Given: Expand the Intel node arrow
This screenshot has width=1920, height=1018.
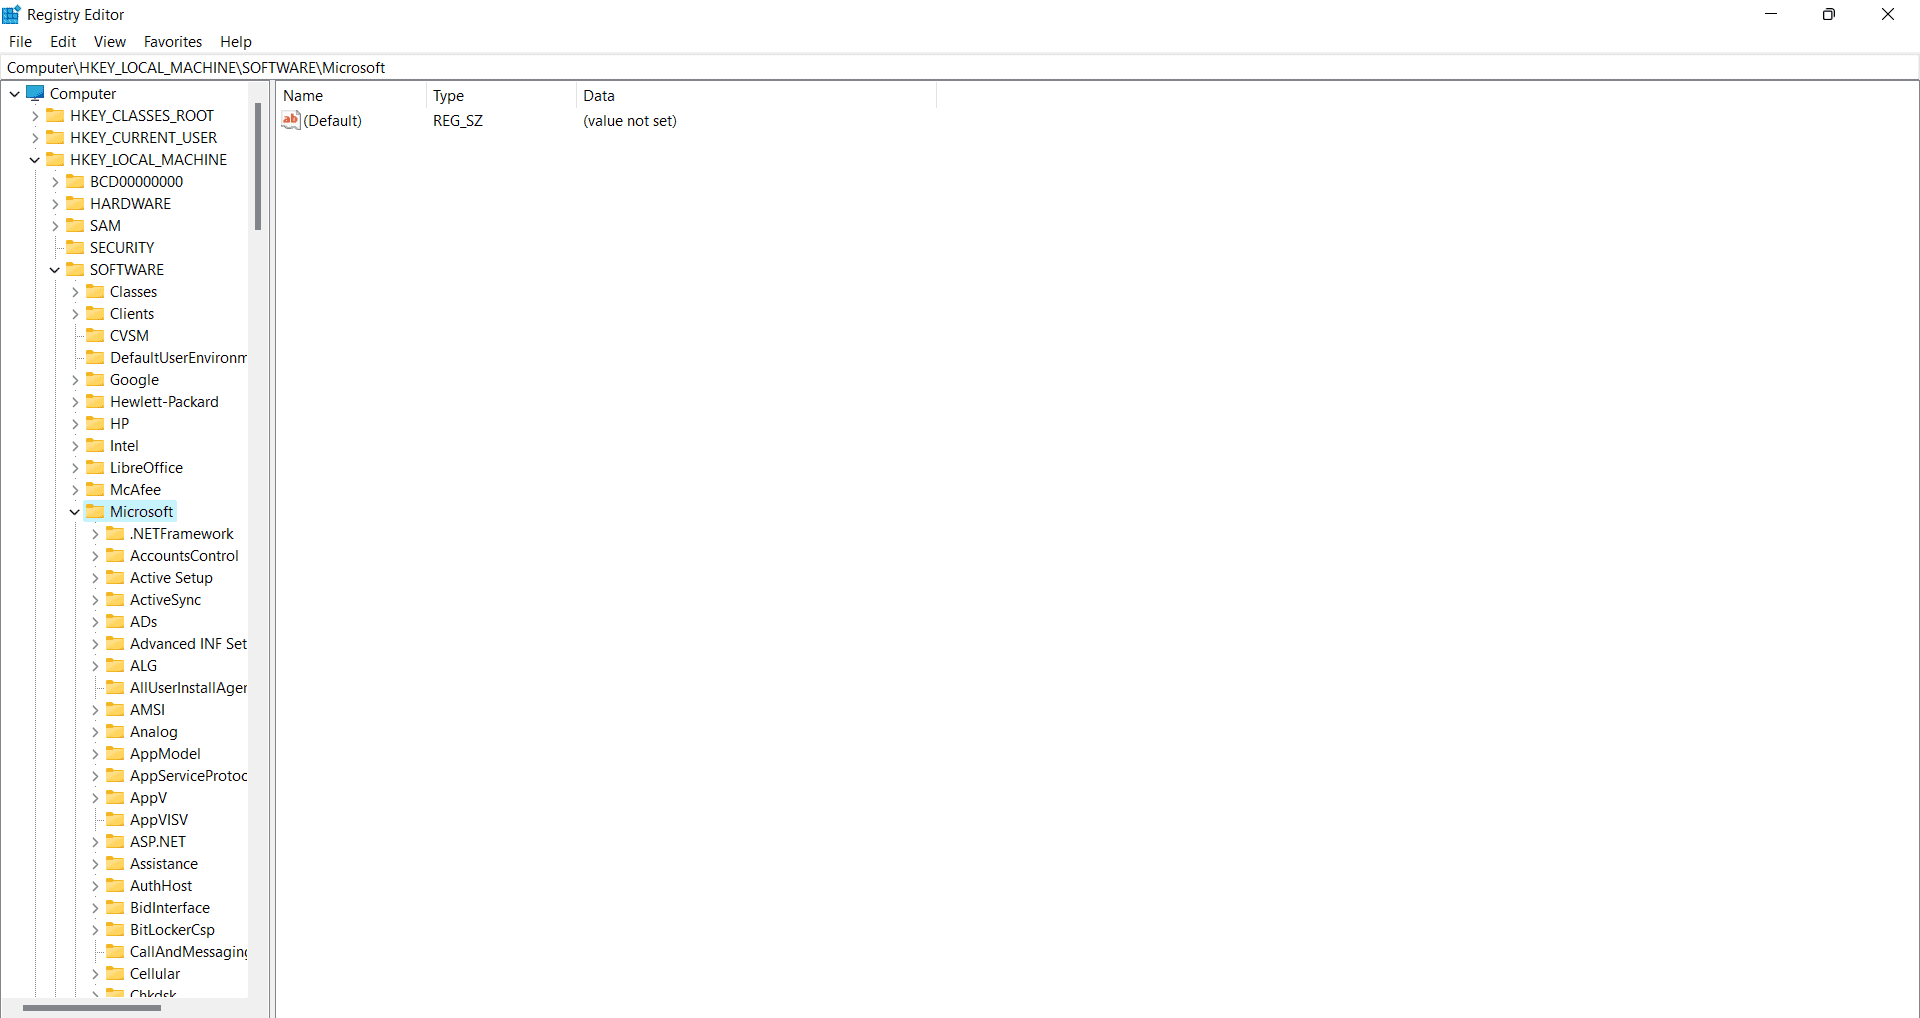Looking at the screenshot, I should pos(75,446).
